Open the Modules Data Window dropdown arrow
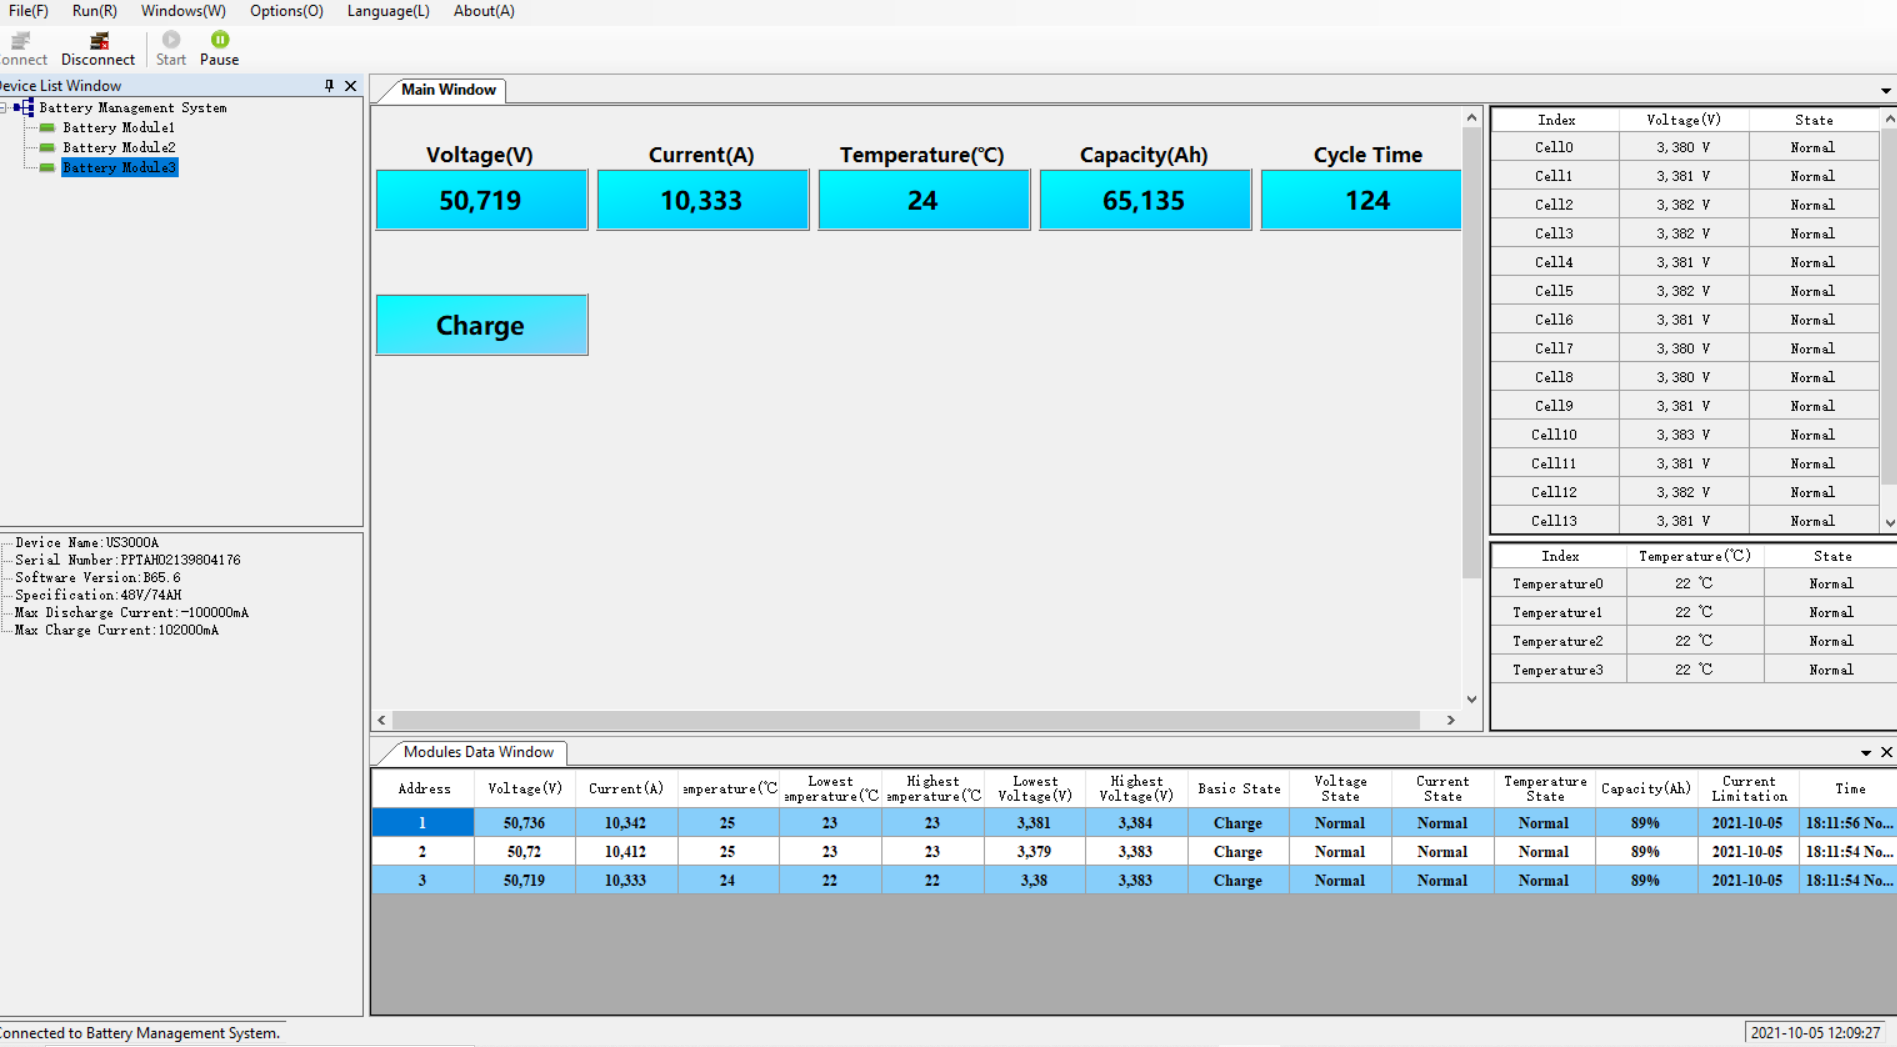The width and height of the screenshot is (1897, 1047). (1865, 753)
